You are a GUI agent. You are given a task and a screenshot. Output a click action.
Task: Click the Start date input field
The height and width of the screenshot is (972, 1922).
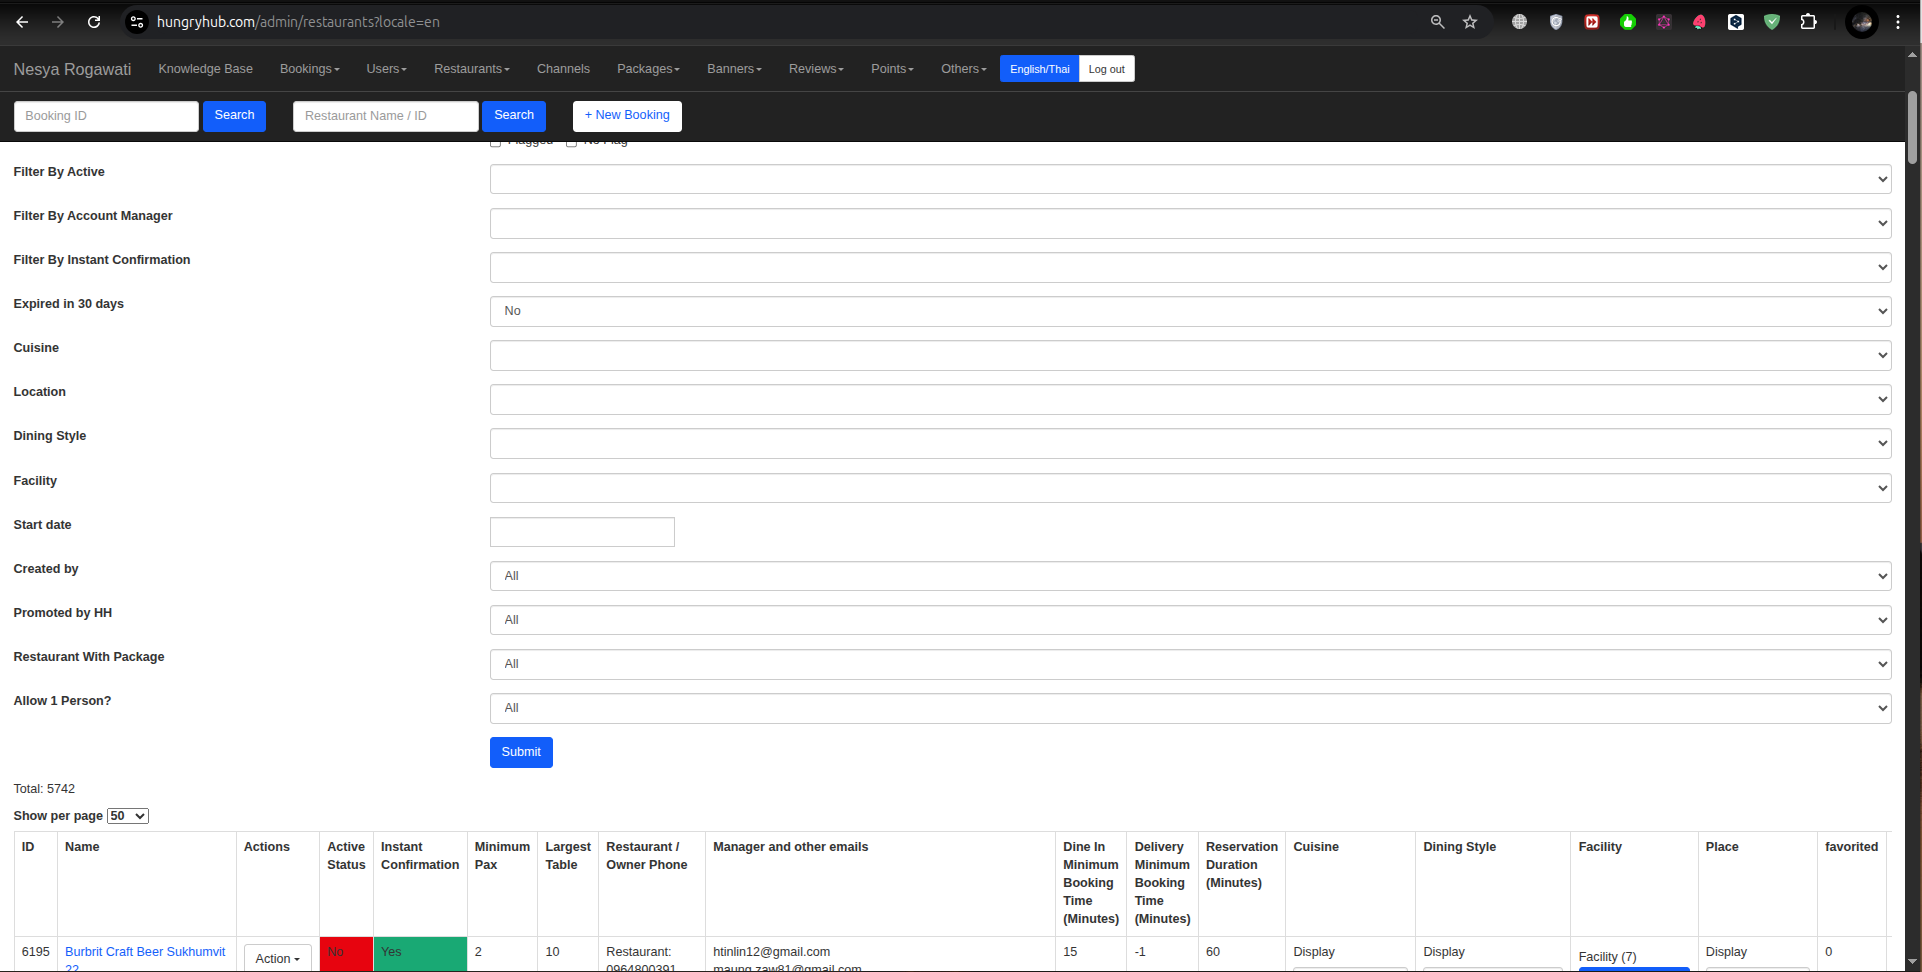click(x=582, y=532)
